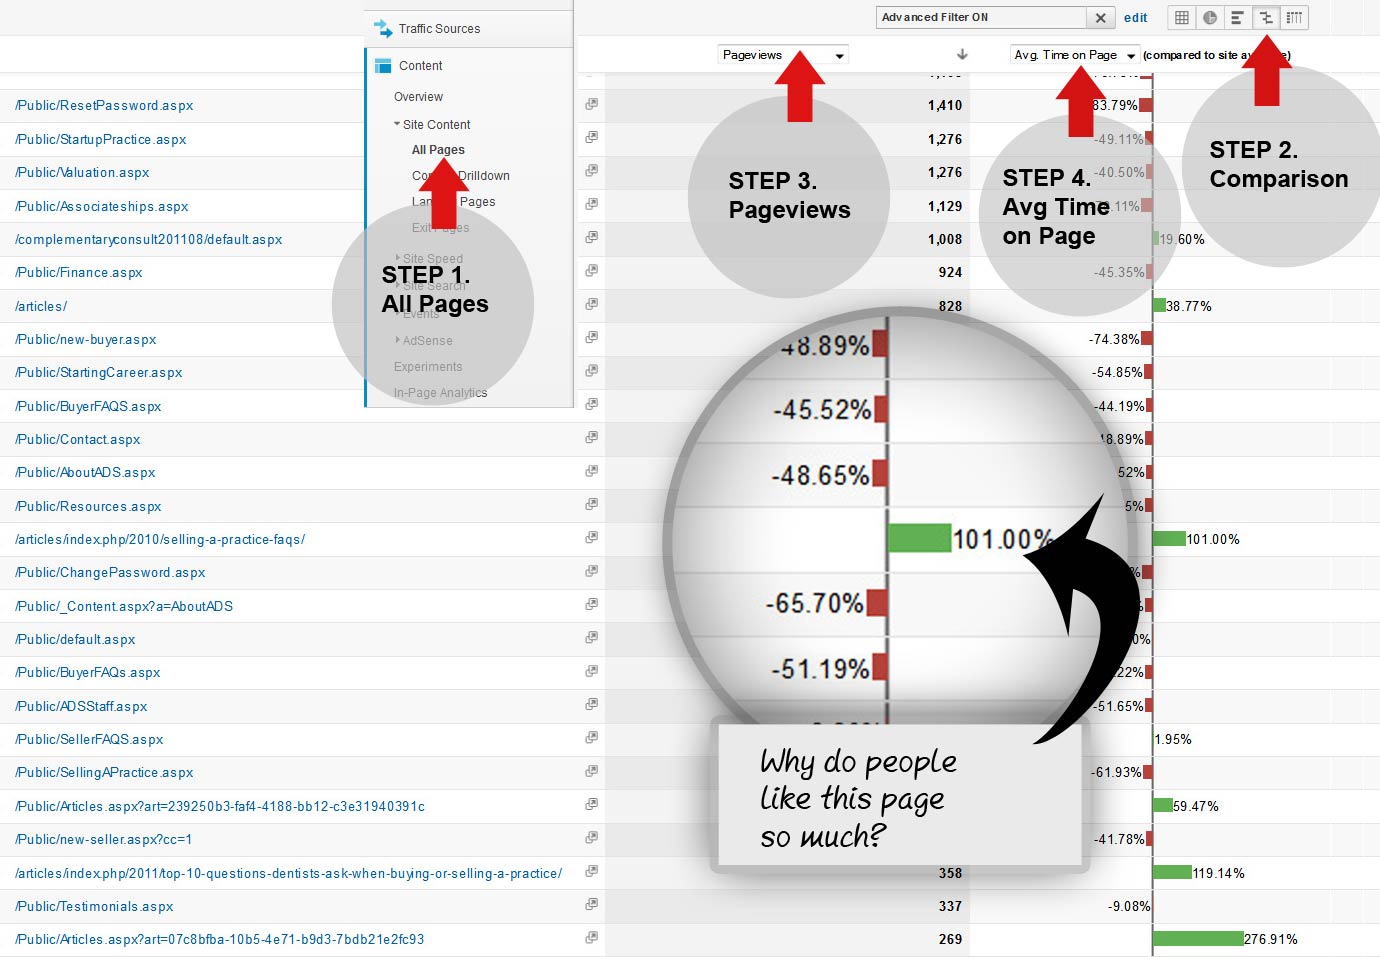This screenshot has height=957, width=1380.
Task: Switch to the pivot view icon
Action: 1294,18
